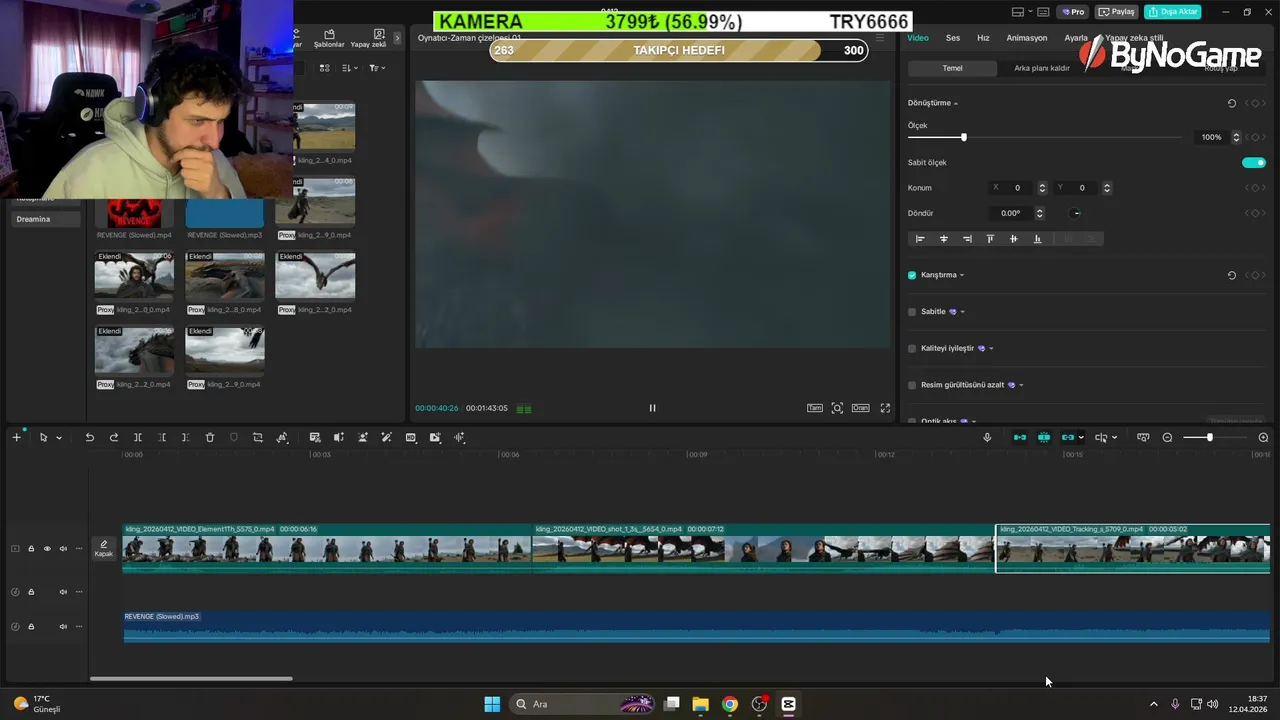Zoom in the timeline with plus icon
This screenshot has width=1280, height=720.
[1263, 438]
